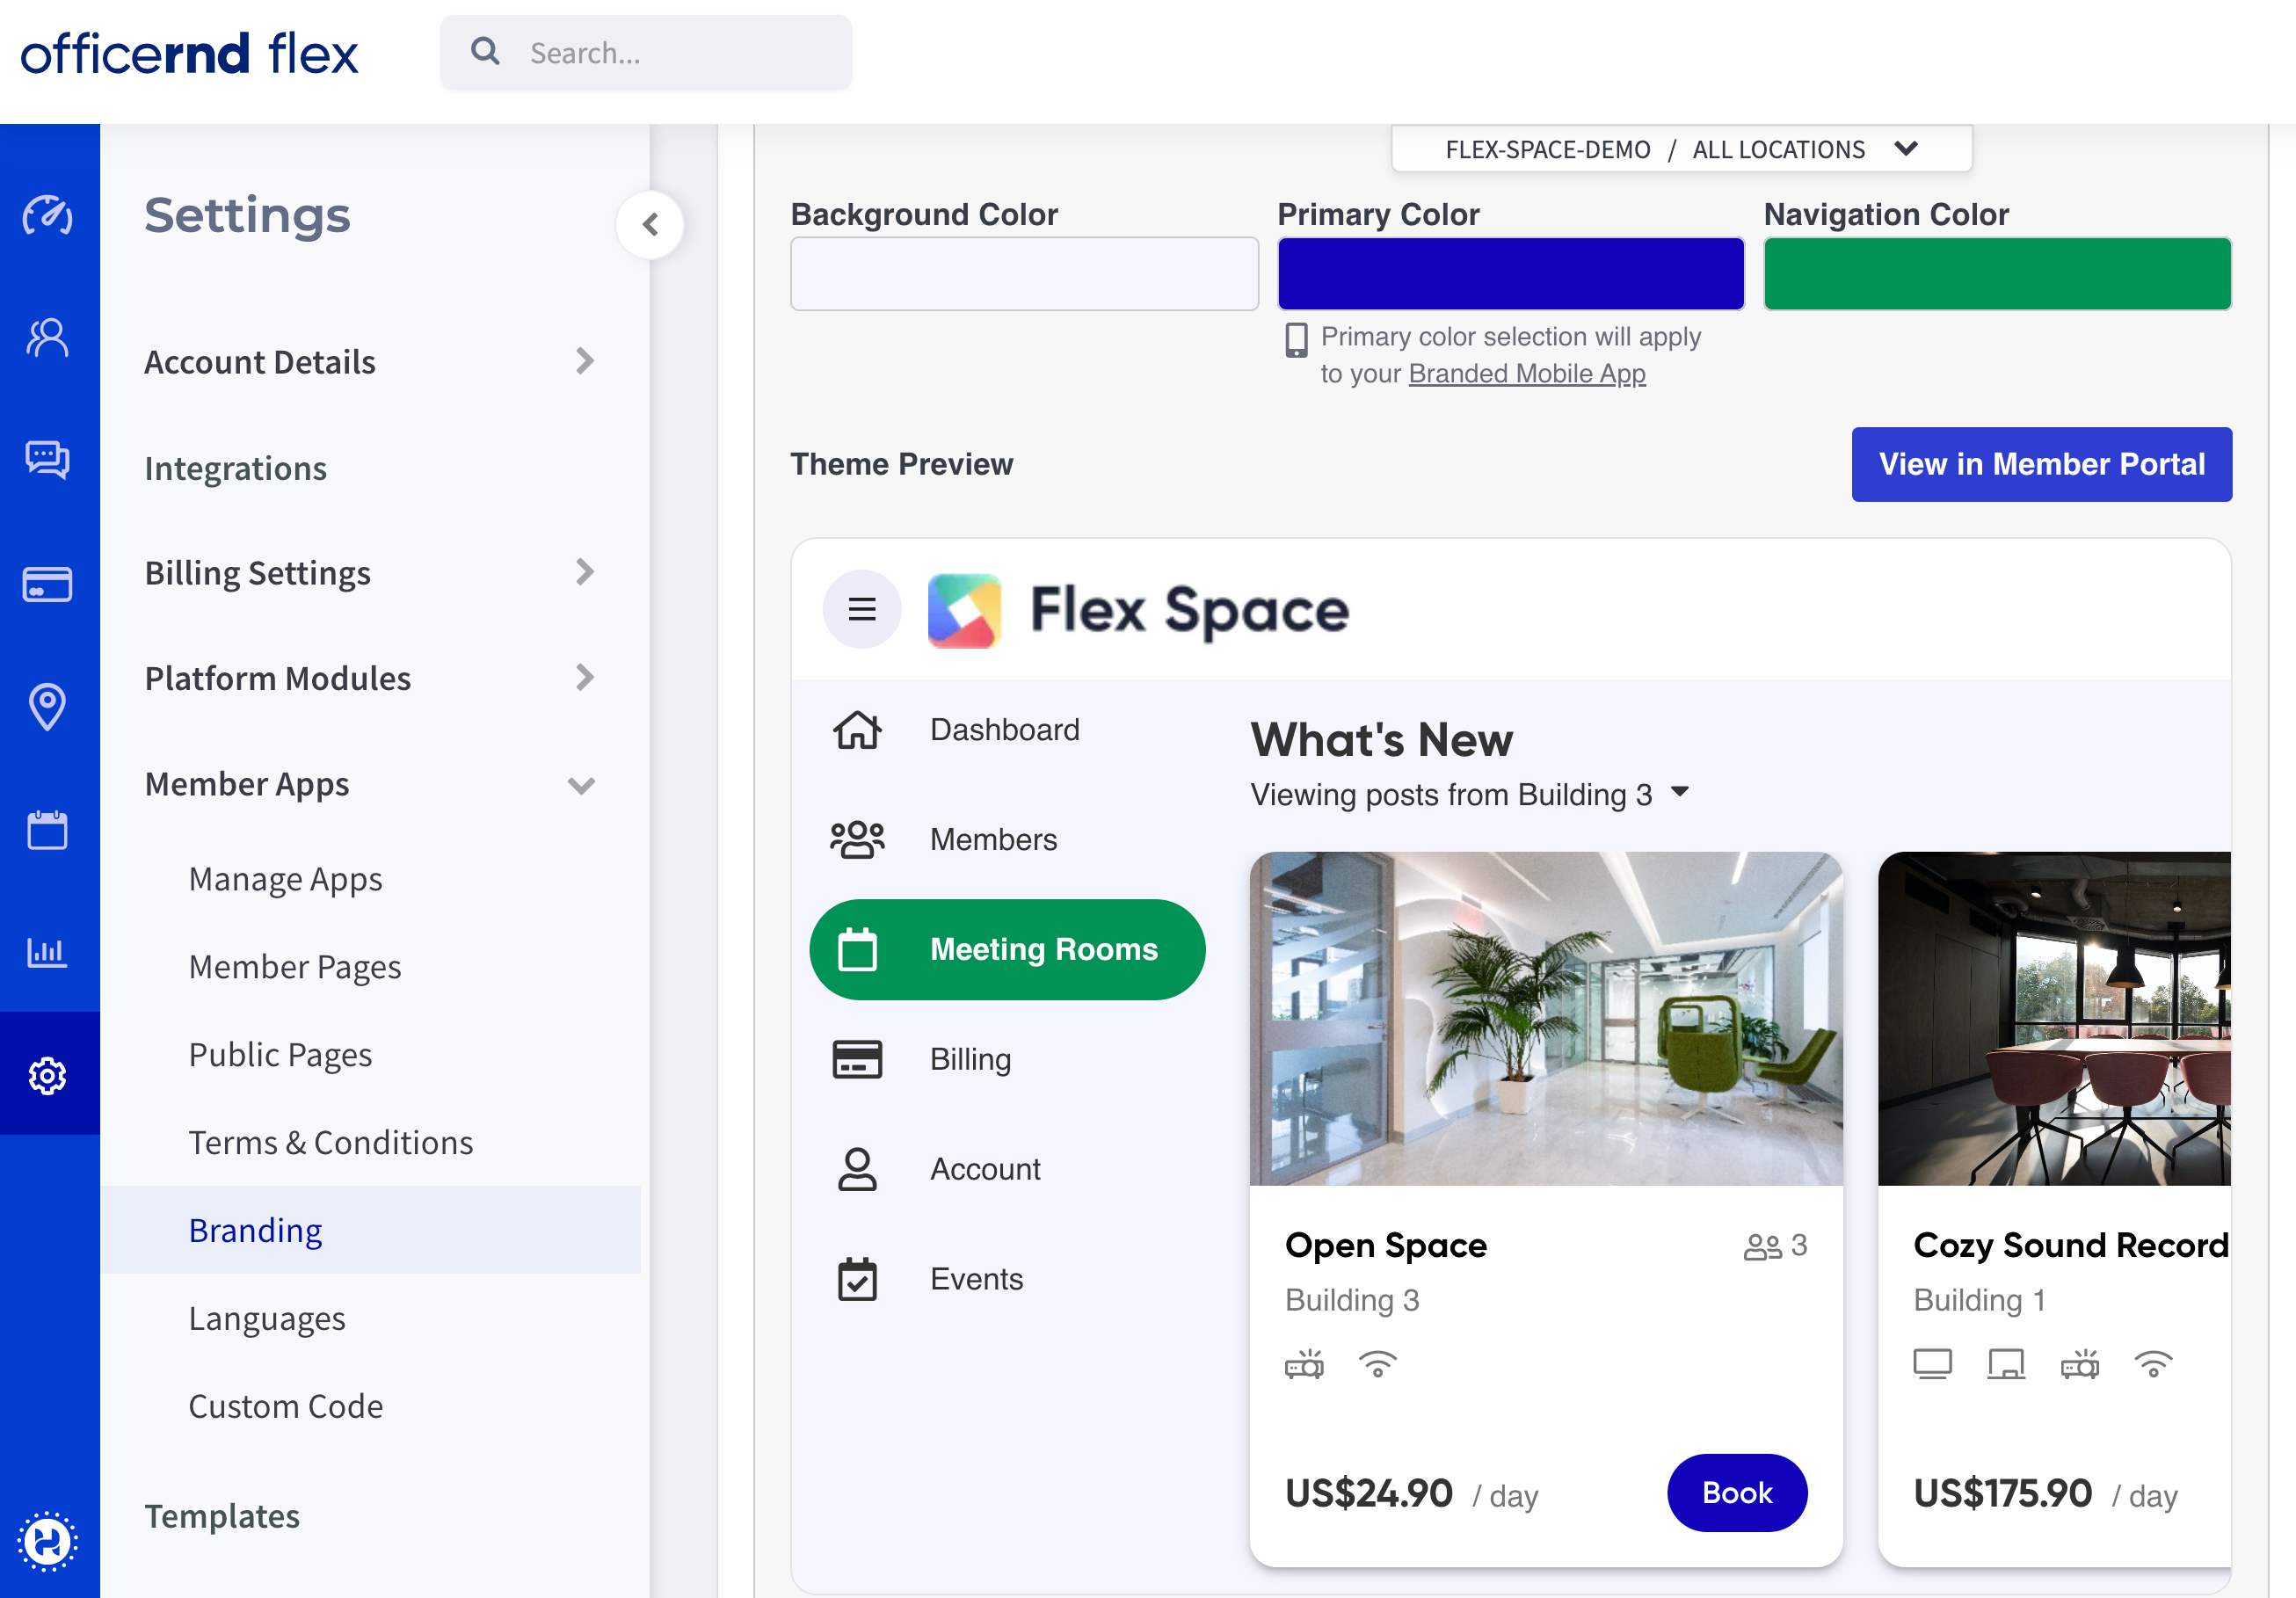Screen dimensions: 2296x1598
Task: Click View in Member Portal button
Action: (2041, 464)
